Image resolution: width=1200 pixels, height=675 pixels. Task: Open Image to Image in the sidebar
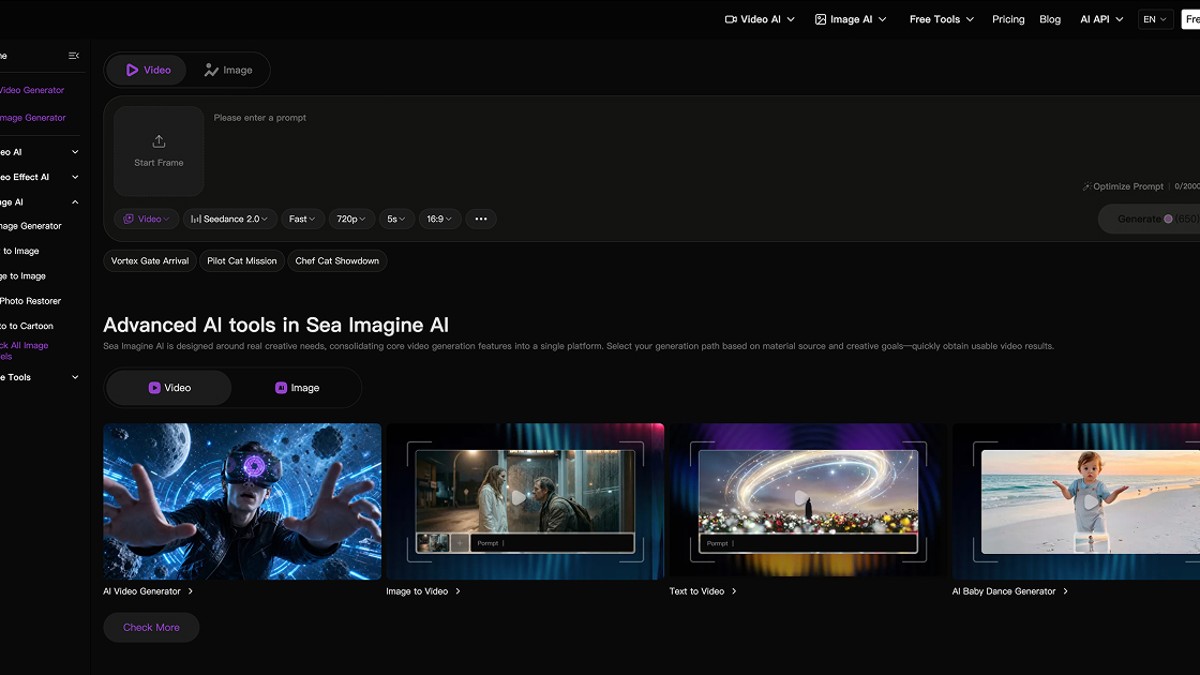pyautogui.click(x=23, y=276)
